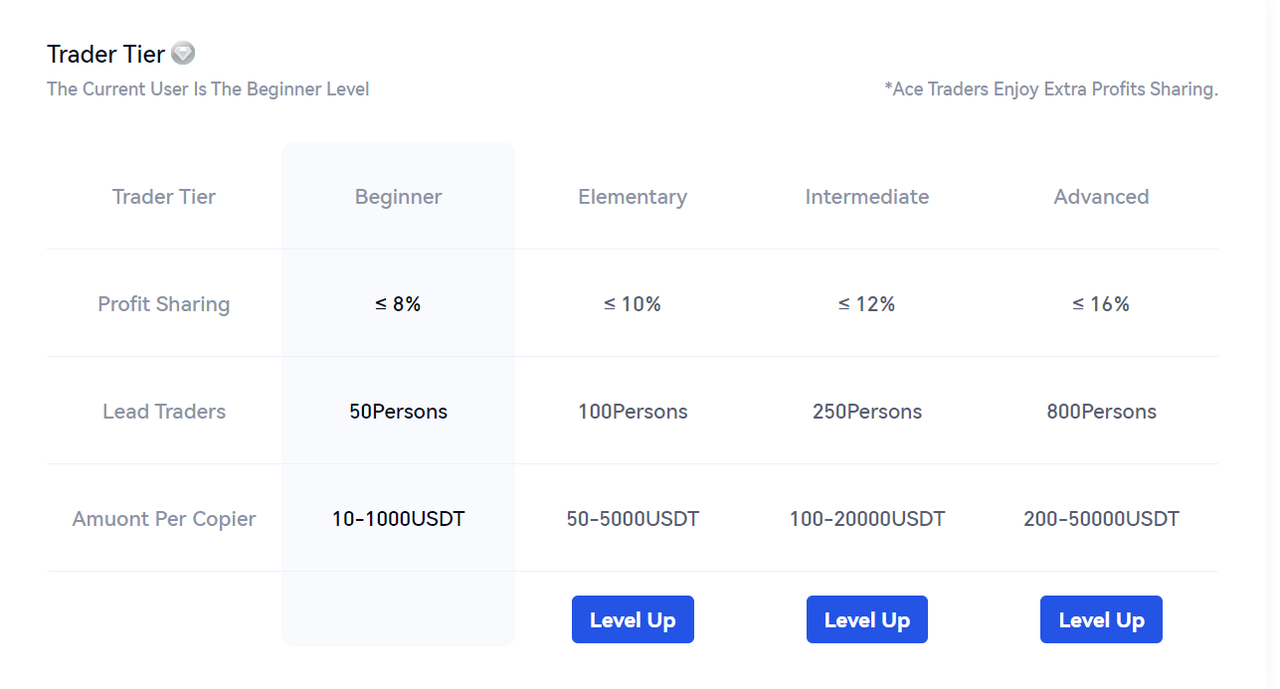Viewport: 1280px width, 689px height.
Task: Select the Intermediate tier column header
Action: click(x=867, y=197)
